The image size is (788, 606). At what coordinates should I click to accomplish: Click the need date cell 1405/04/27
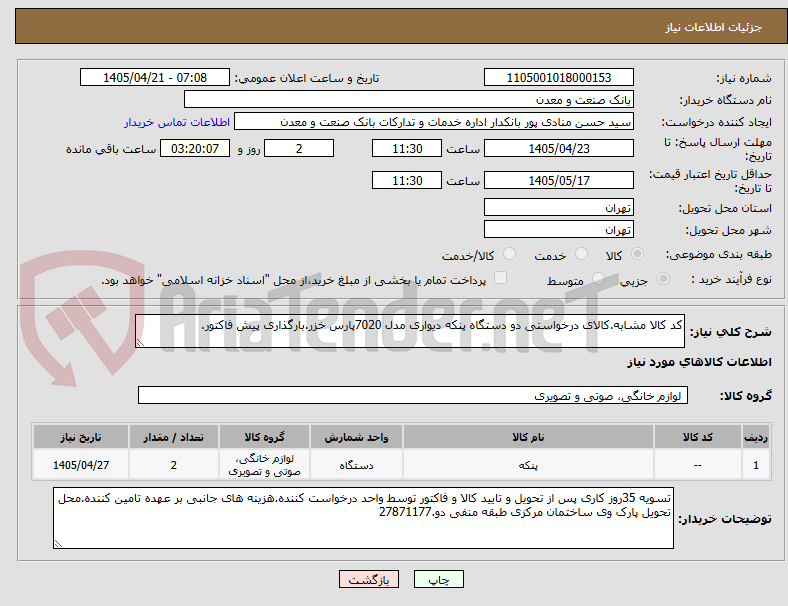coord(81,465)
